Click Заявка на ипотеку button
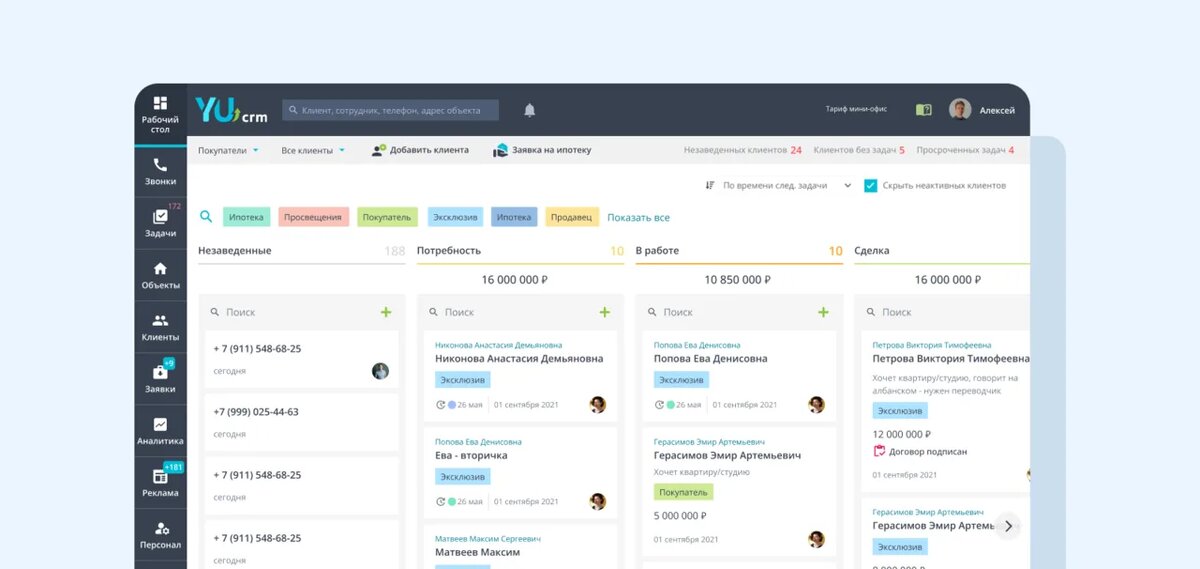The height and width of the screenshot is (569, 1200). pos(542,150)
